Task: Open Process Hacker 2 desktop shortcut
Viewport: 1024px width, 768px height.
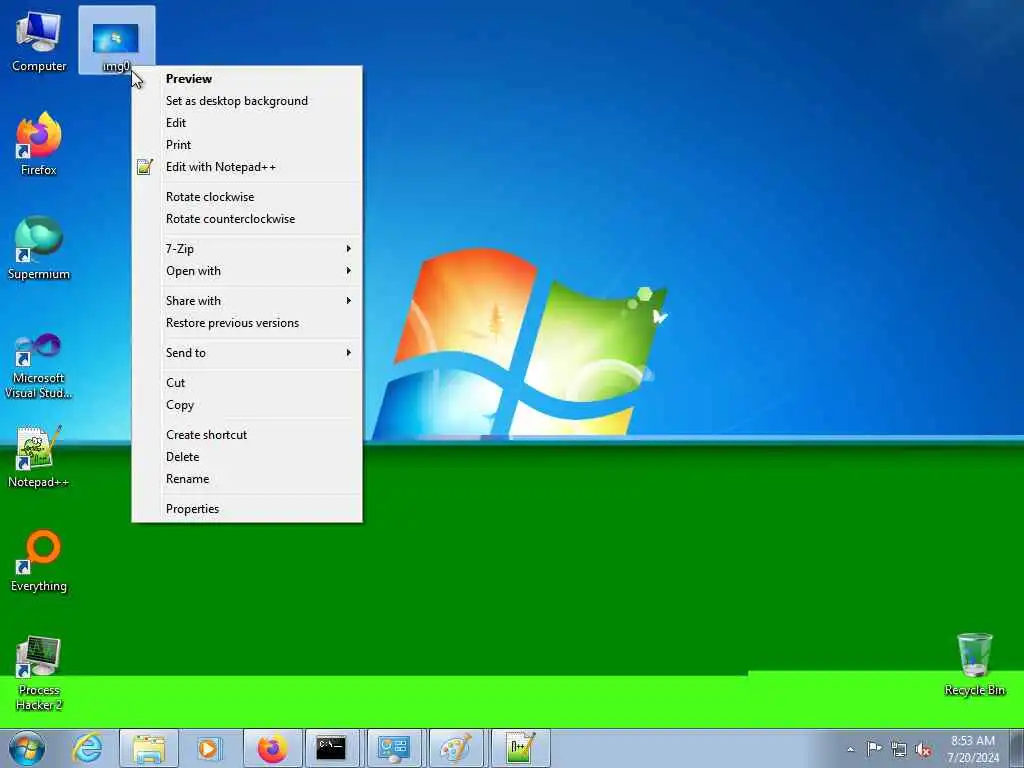Action: pyautogui.click(x=39, y=673)
